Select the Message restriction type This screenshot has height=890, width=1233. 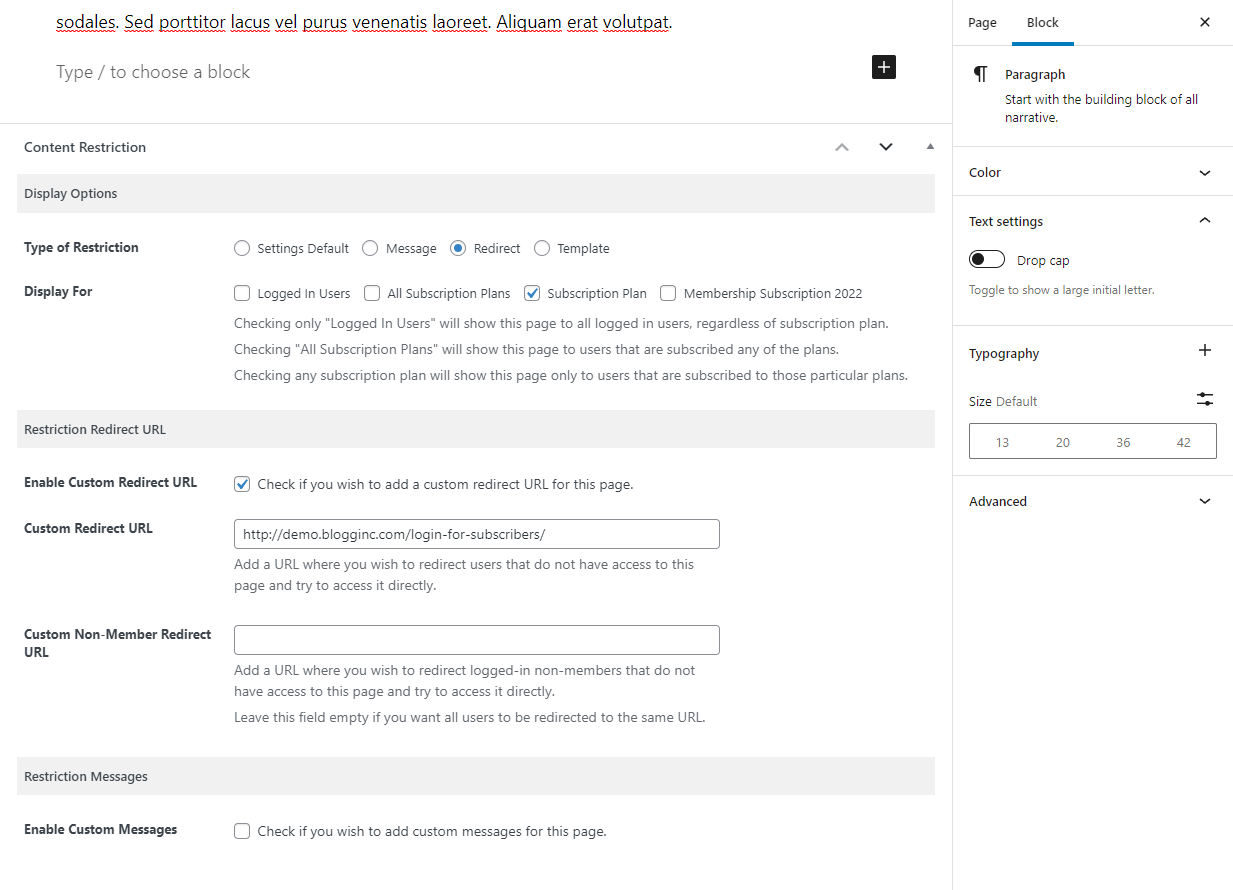(x=370, y=248)
